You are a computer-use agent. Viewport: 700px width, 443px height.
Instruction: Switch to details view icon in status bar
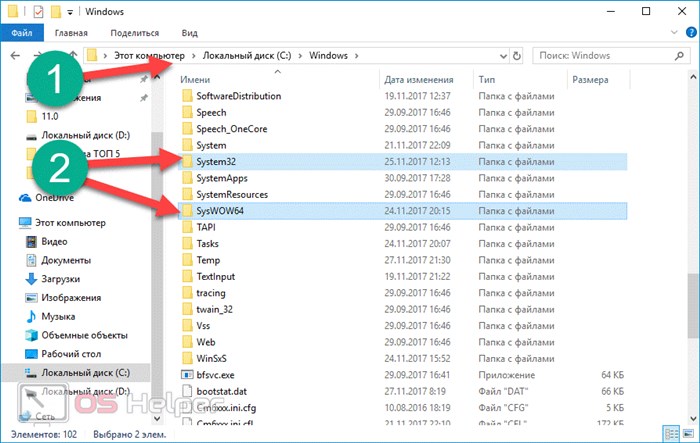pos(671,434)
